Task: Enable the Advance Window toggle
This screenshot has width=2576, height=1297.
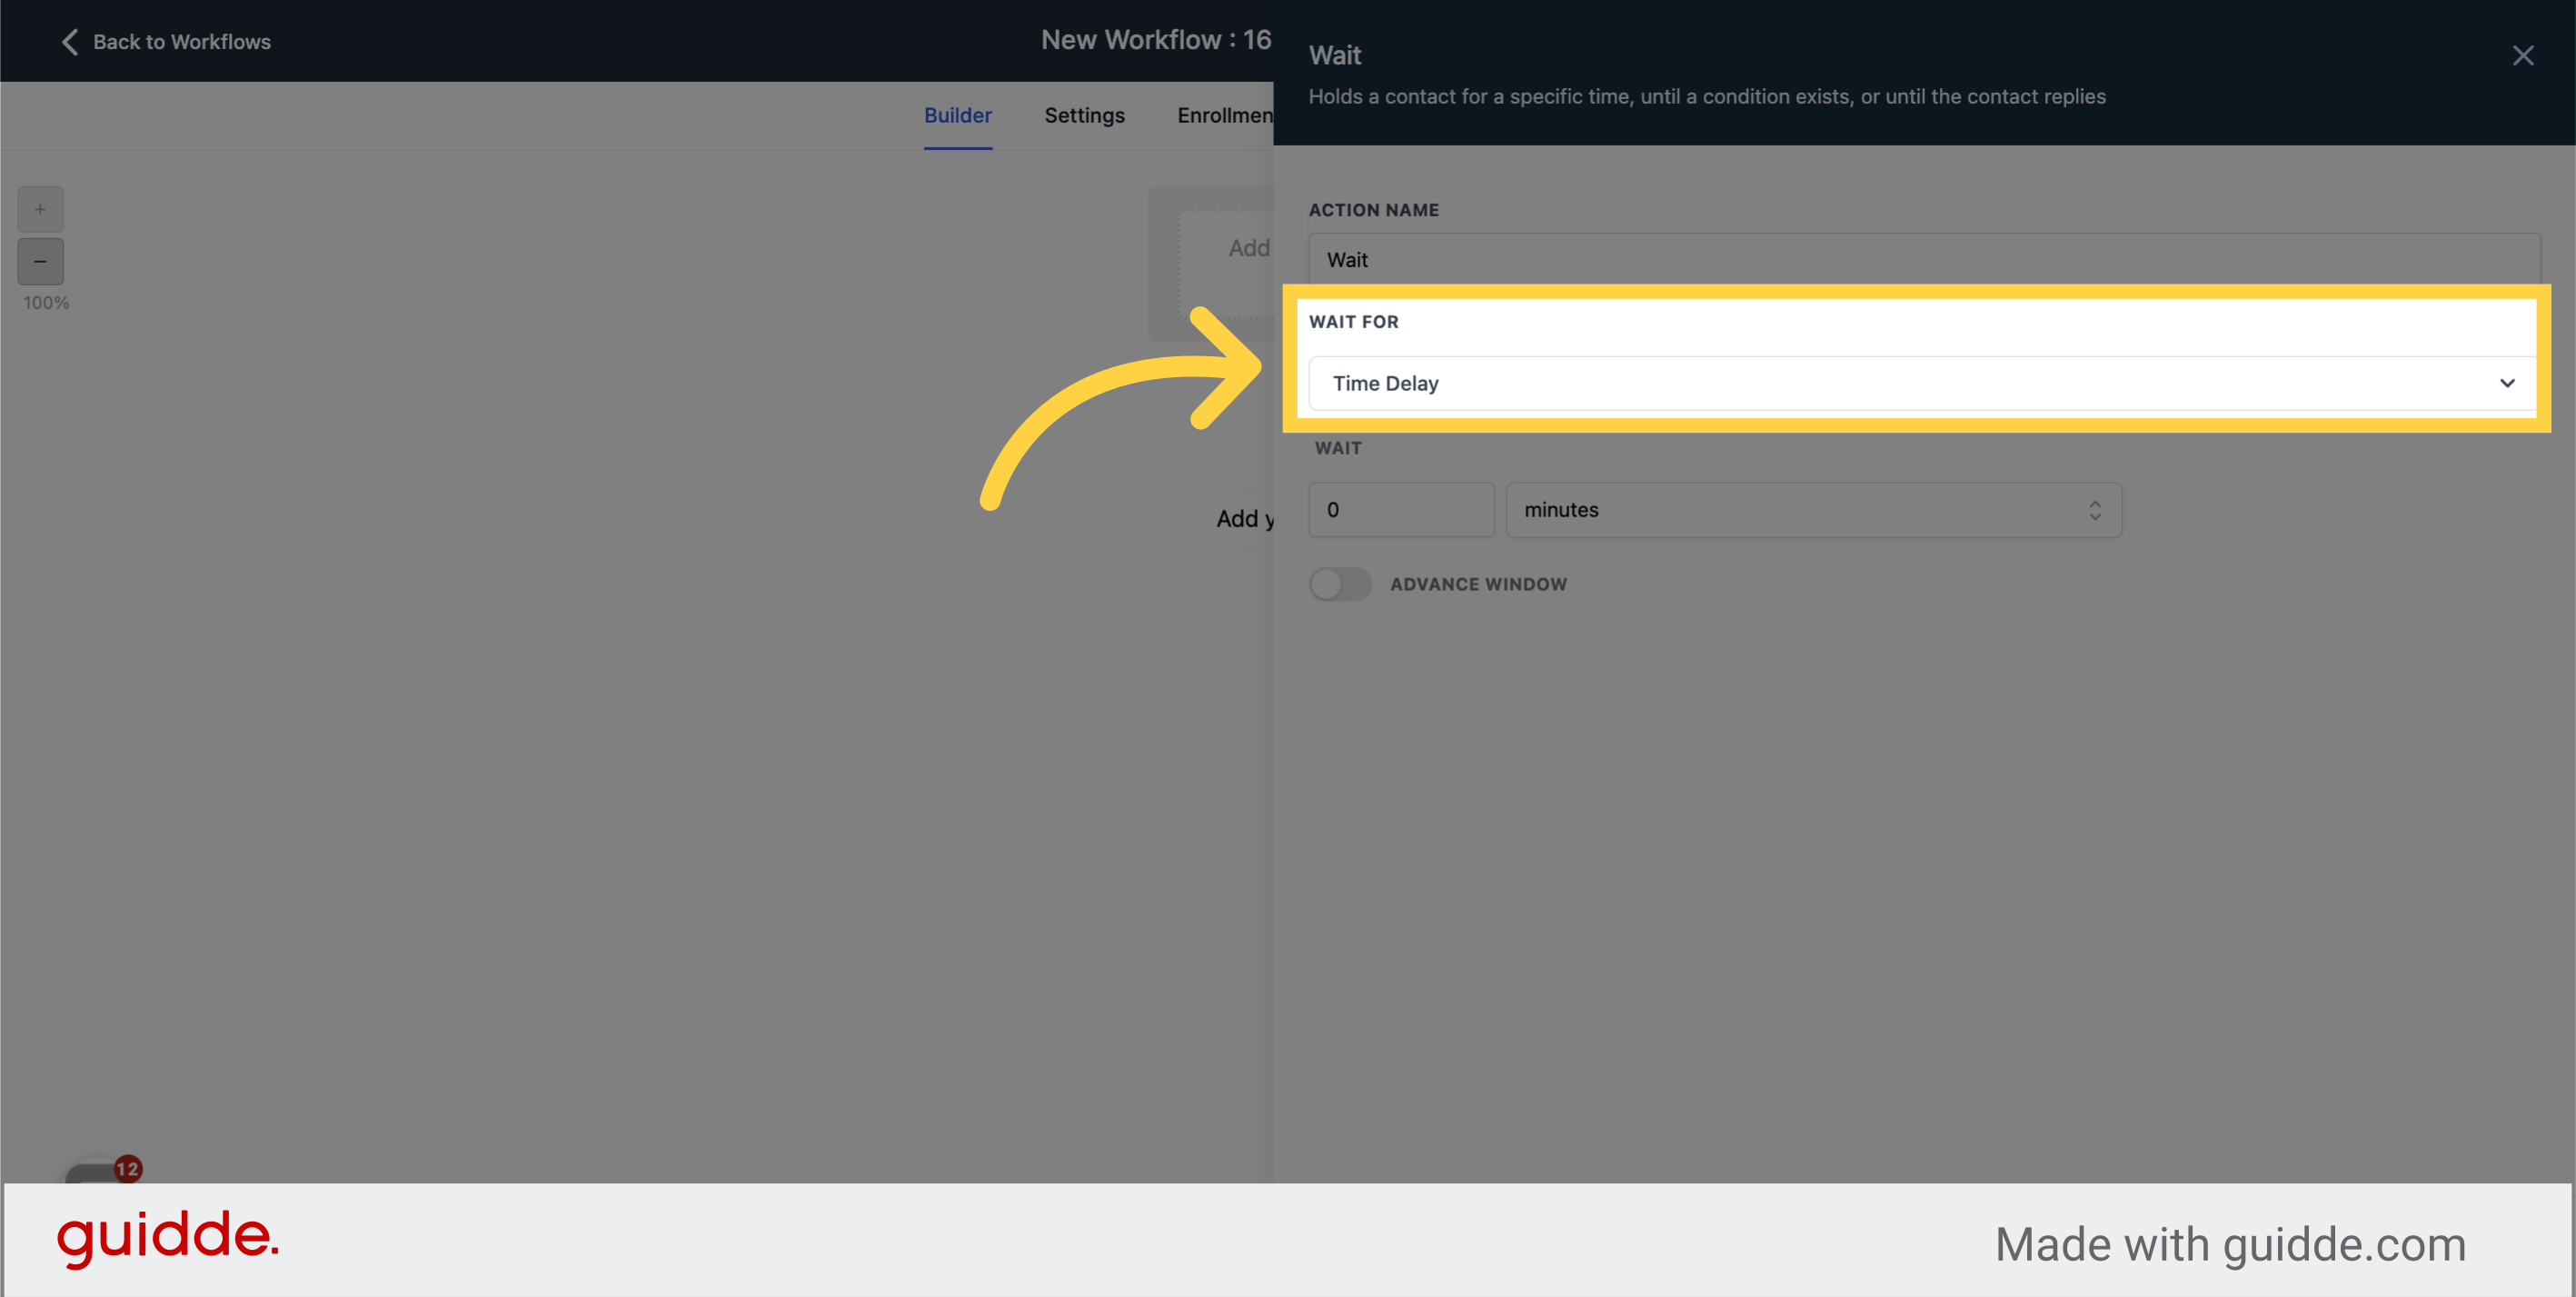Action: (x=1341, y=584)
